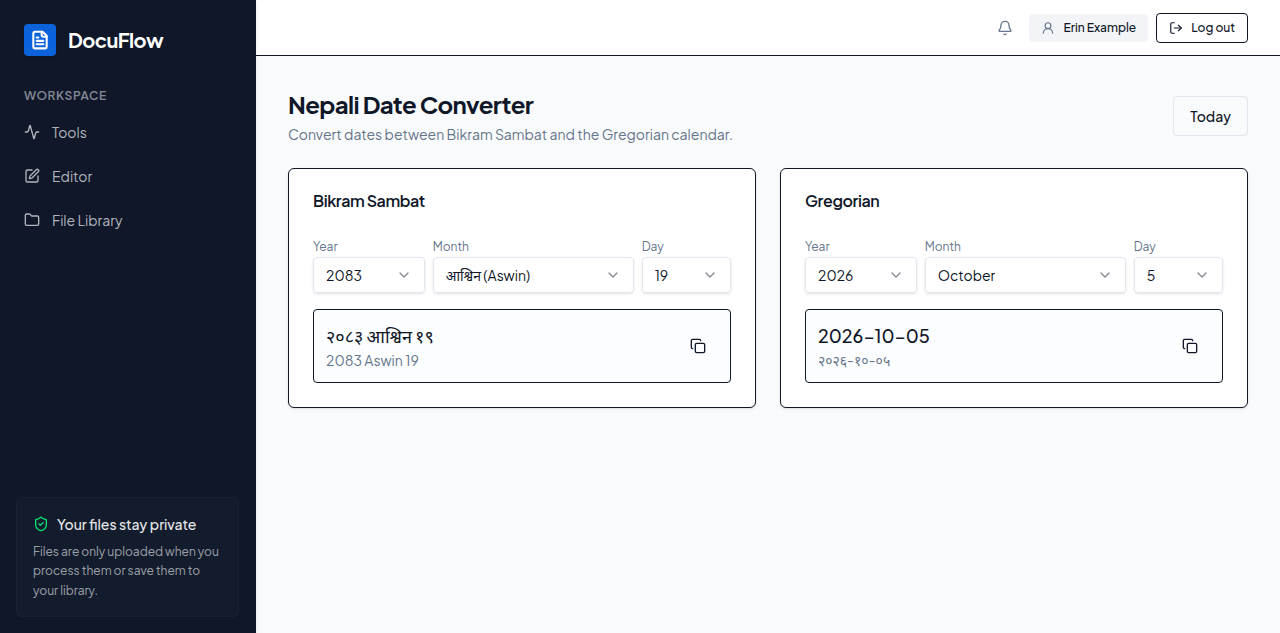Viewport: 1280px width, 633px height.
Task: Click the WORKSPACE section label
Action: click(x=65, y=96)
